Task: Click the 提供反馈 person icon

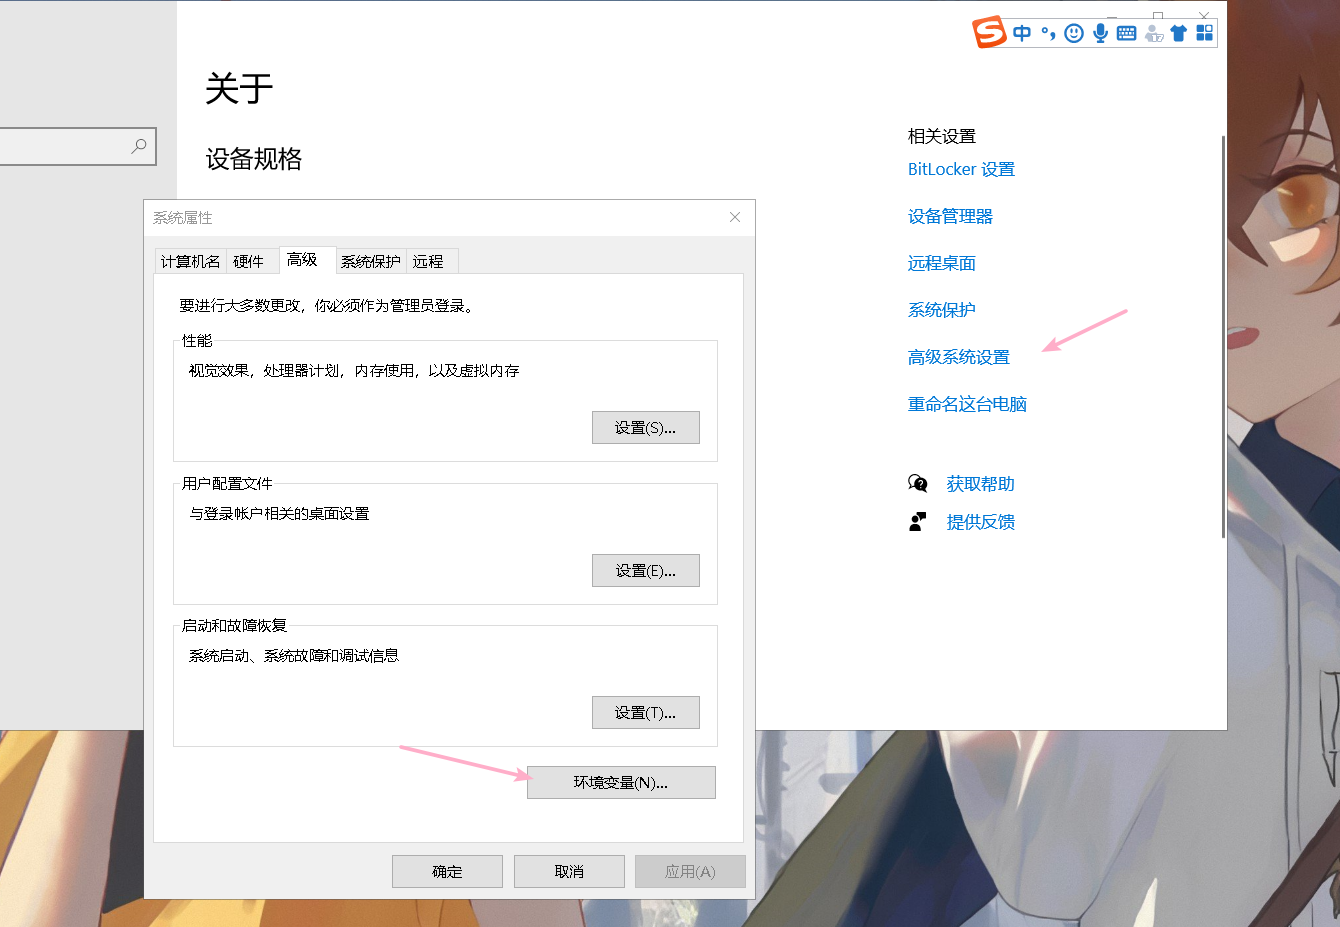Action: (917, 522)
